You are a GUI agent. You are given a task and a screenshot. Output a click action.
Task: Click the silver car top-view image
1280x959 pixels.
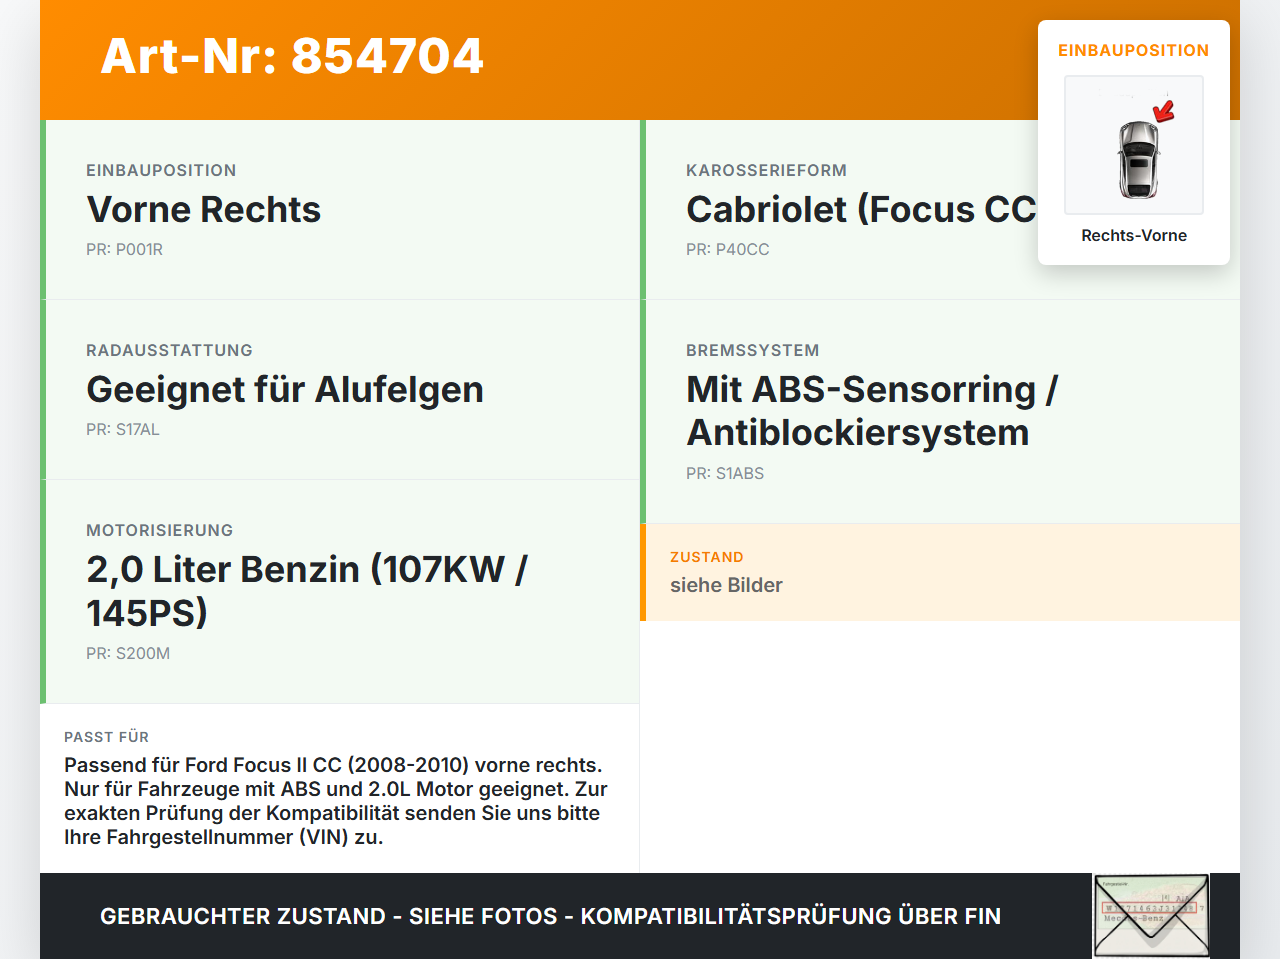(1138, 160)
